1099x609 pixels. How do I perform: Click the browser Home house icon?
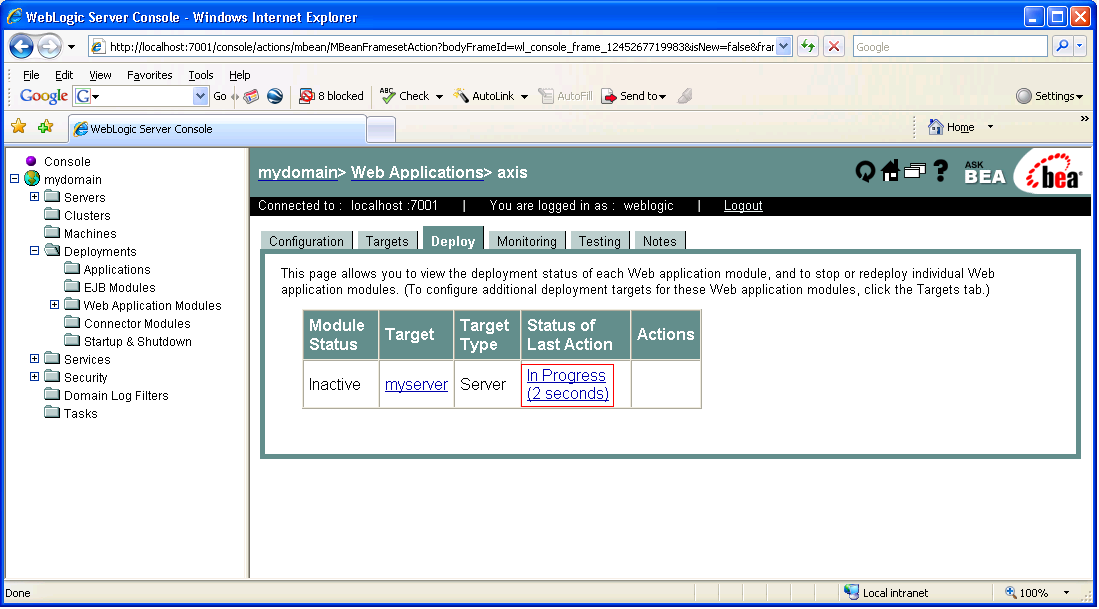point(935,127)
